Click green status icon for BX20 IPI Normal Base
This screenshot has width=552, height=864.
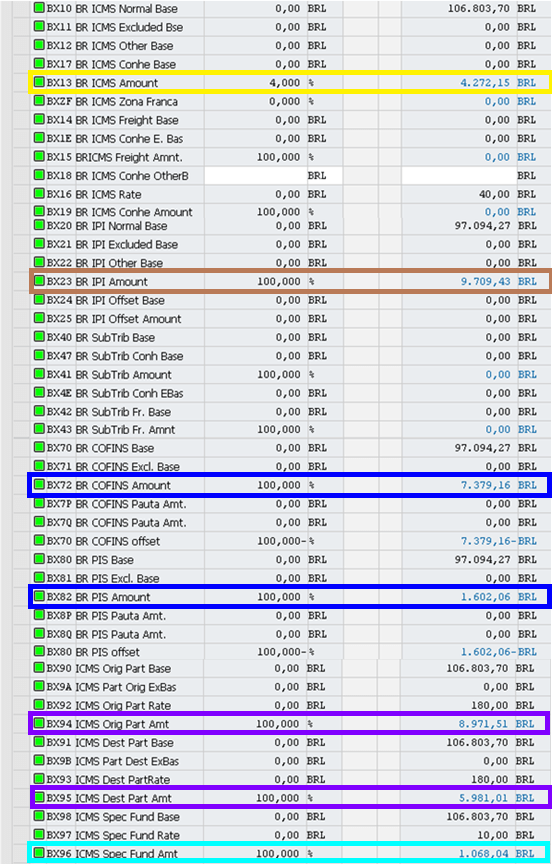[x=39, y=225]
